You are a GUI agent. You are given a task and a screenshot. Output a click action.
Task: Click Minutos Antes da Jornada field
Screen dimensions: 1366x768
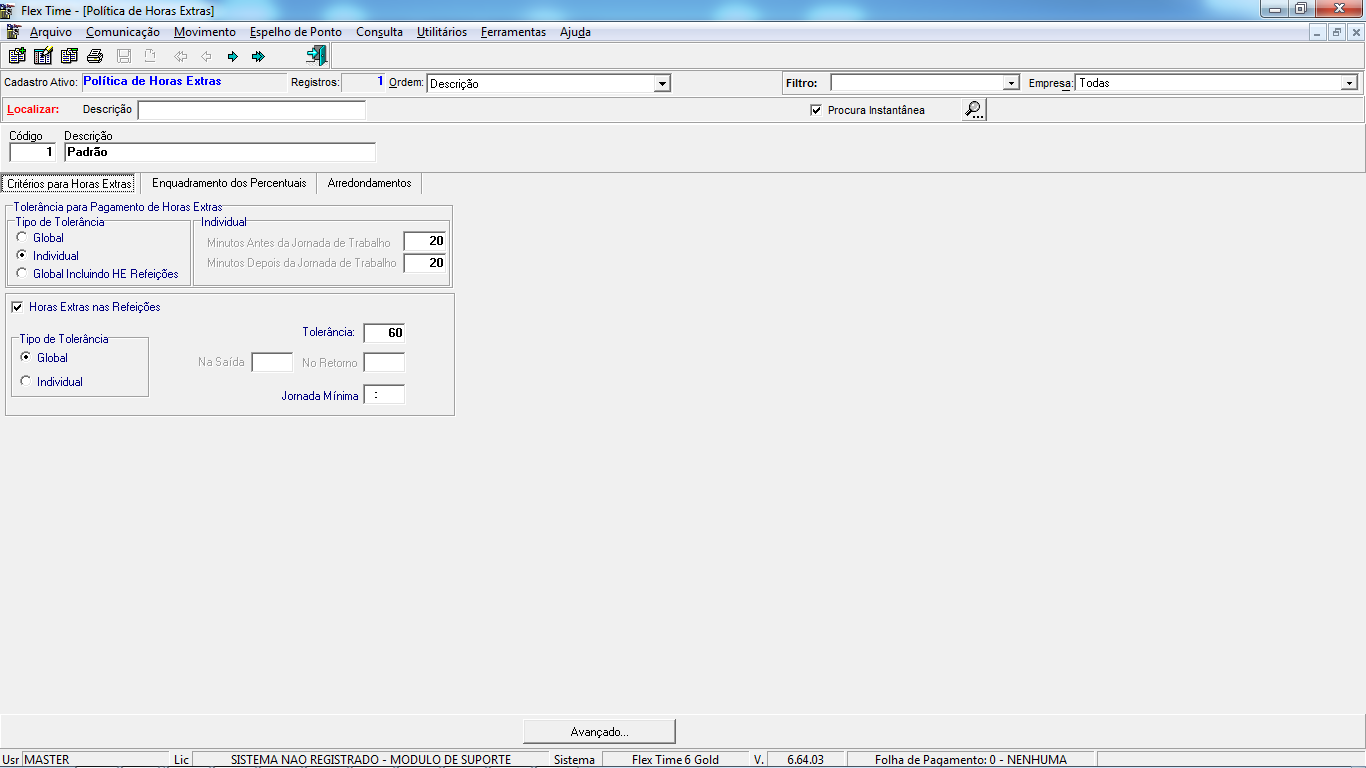point(425,241)
